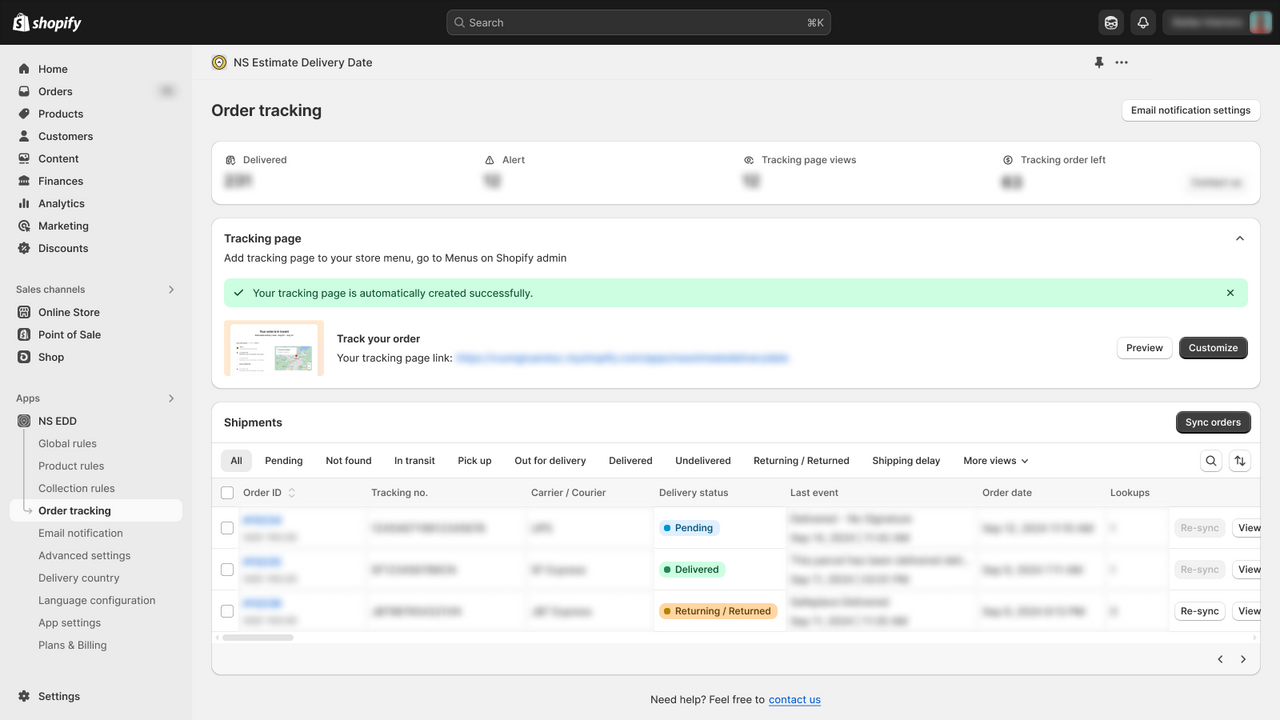
Task: Open the Online Store icon
Action: point(24,312)
